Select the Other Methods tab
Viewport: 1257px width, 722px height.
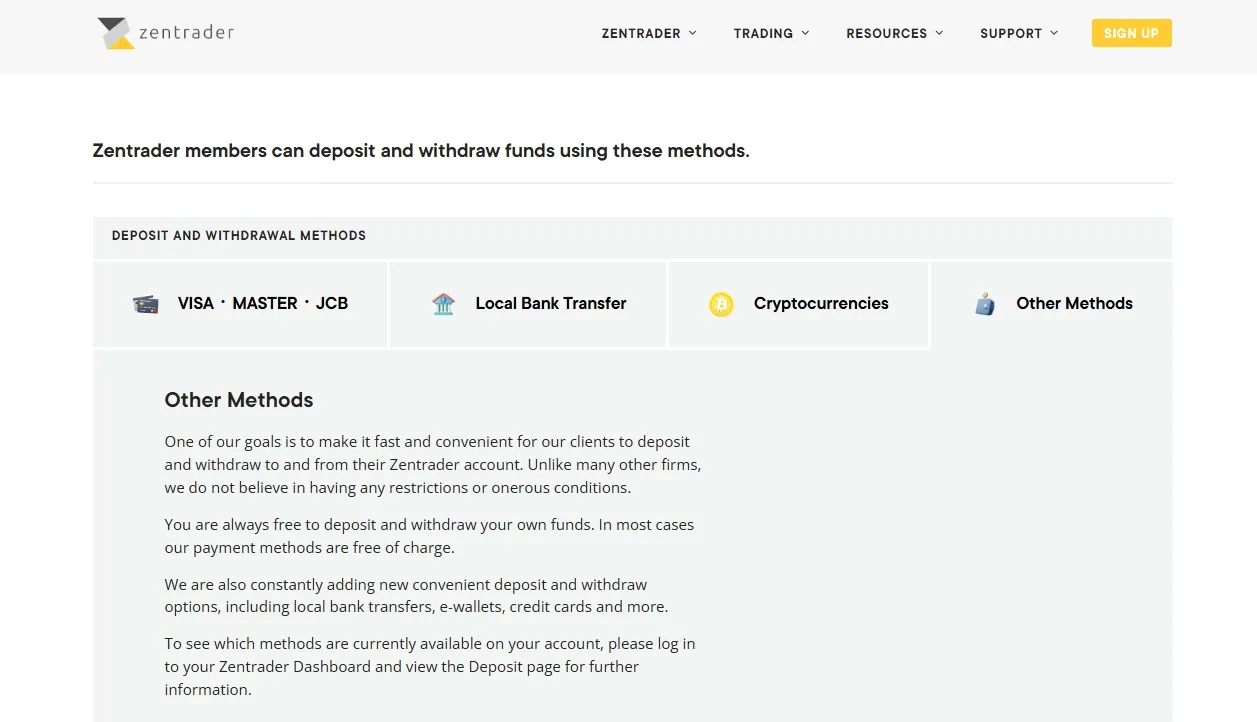(1052, 304)
